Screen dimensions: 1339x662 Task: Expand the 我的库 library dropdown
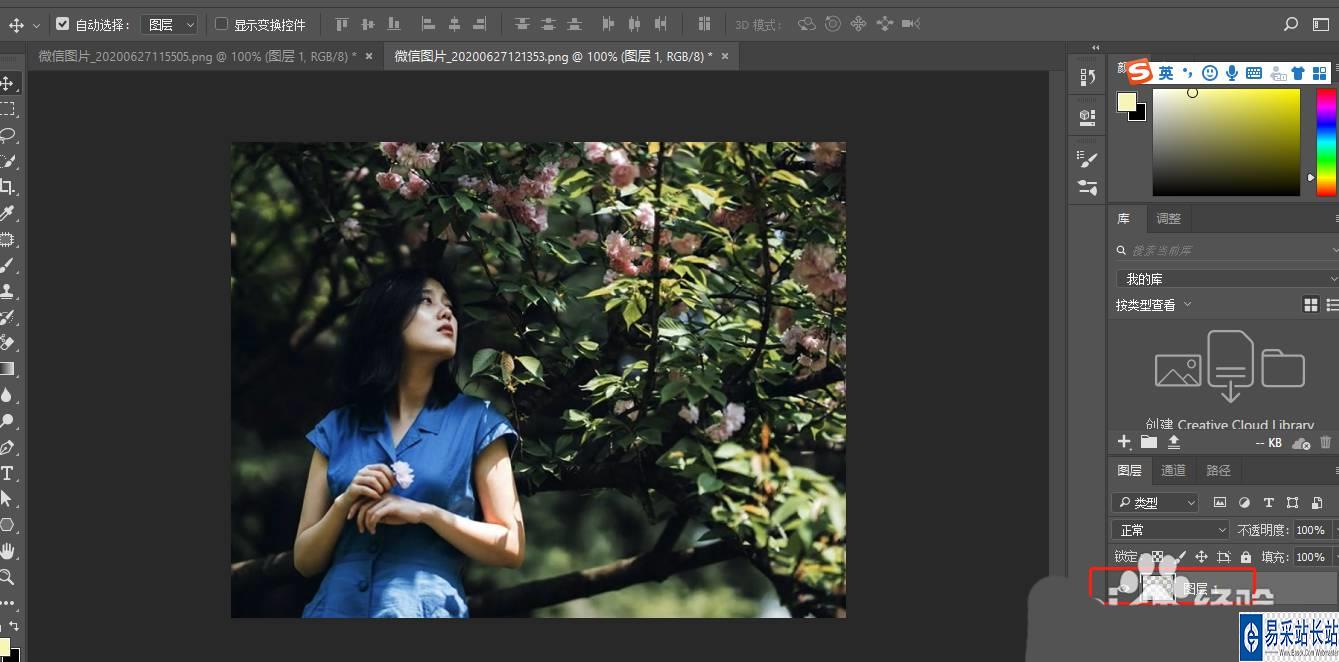point(1226,279)
